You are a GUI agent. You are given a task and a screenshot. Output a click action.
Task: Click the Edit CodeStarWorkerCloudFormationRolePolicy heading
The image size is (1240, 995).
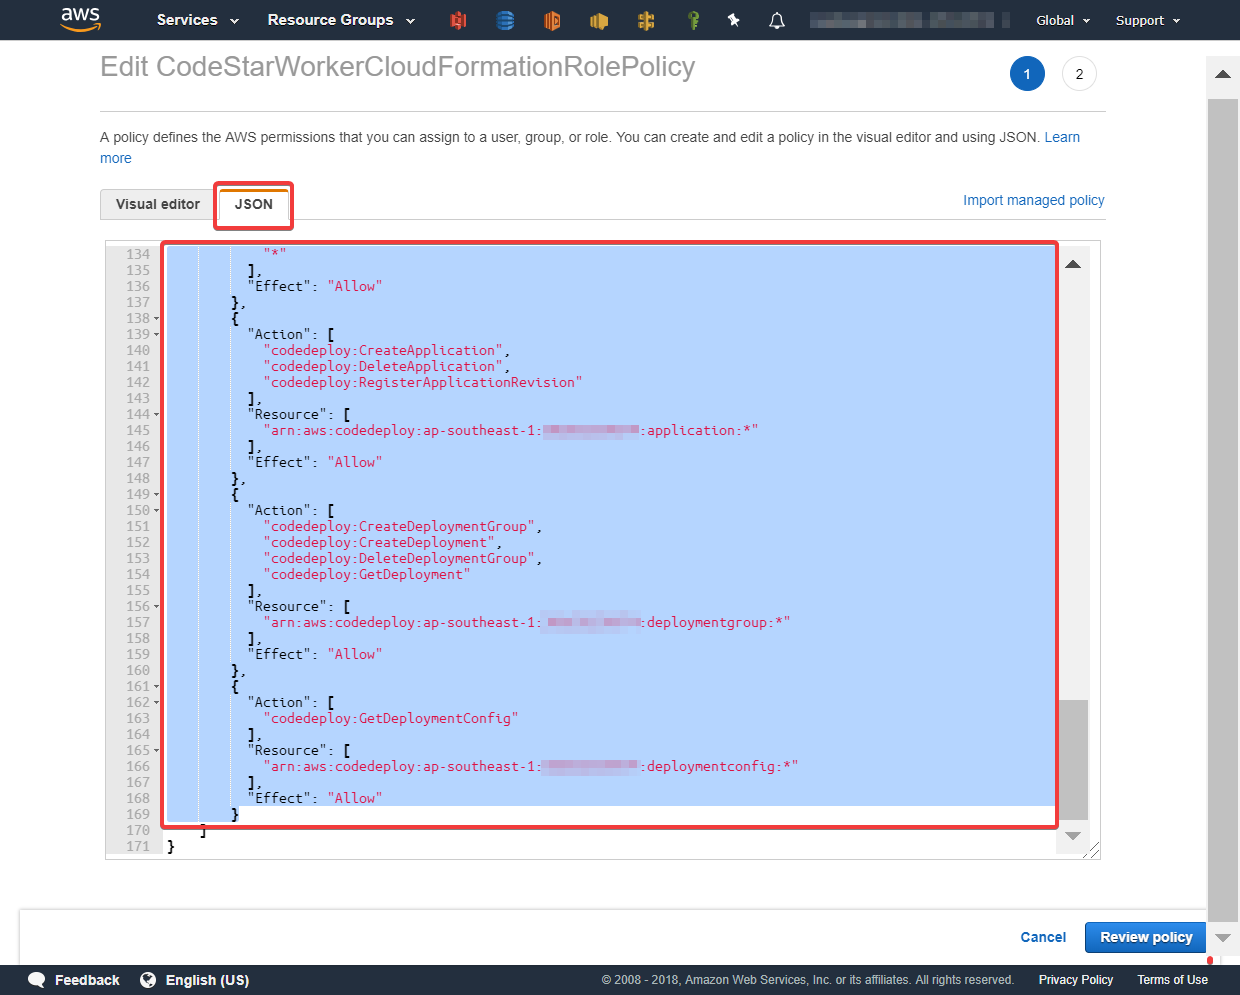[x=398, y=67]
